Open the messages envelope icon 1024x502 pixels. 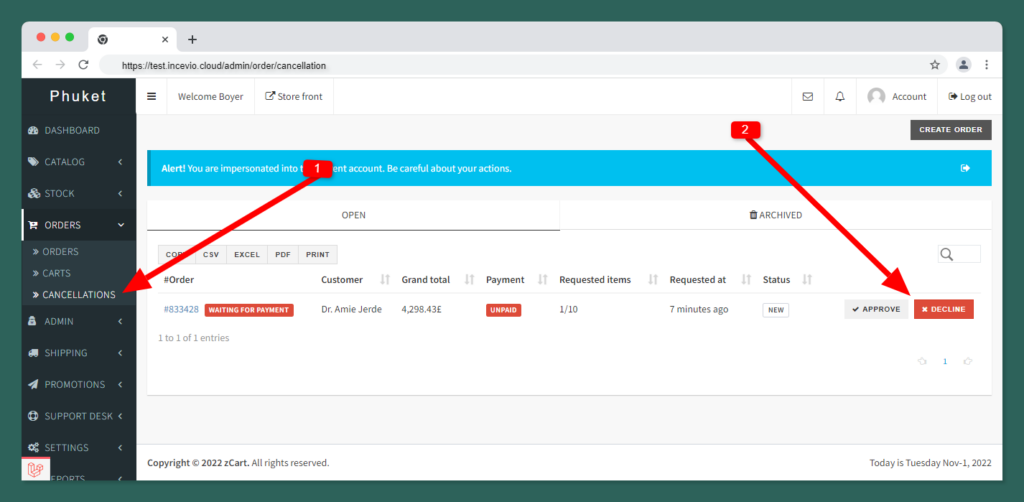click(807, 97)
